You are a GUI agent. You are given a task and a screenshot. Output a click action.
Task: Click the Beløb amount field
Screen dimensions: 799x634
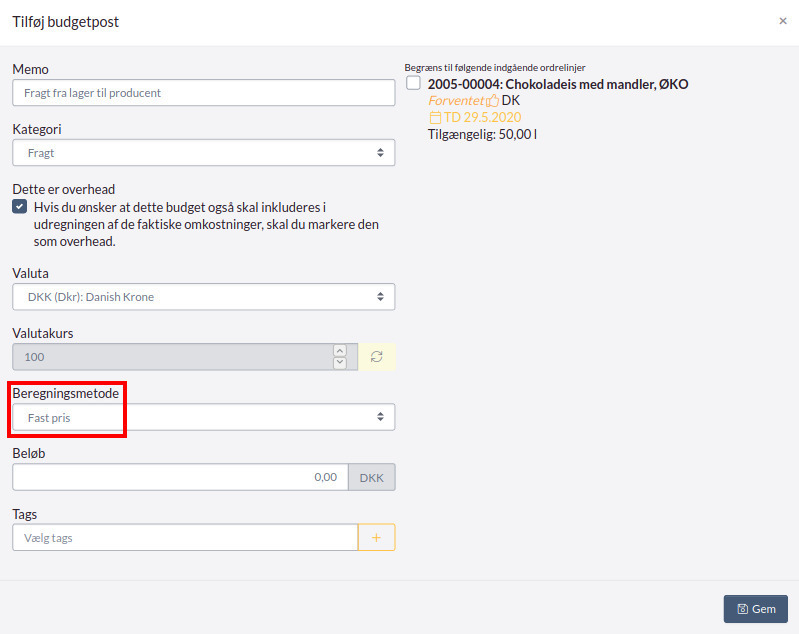(x=180, y=477)
